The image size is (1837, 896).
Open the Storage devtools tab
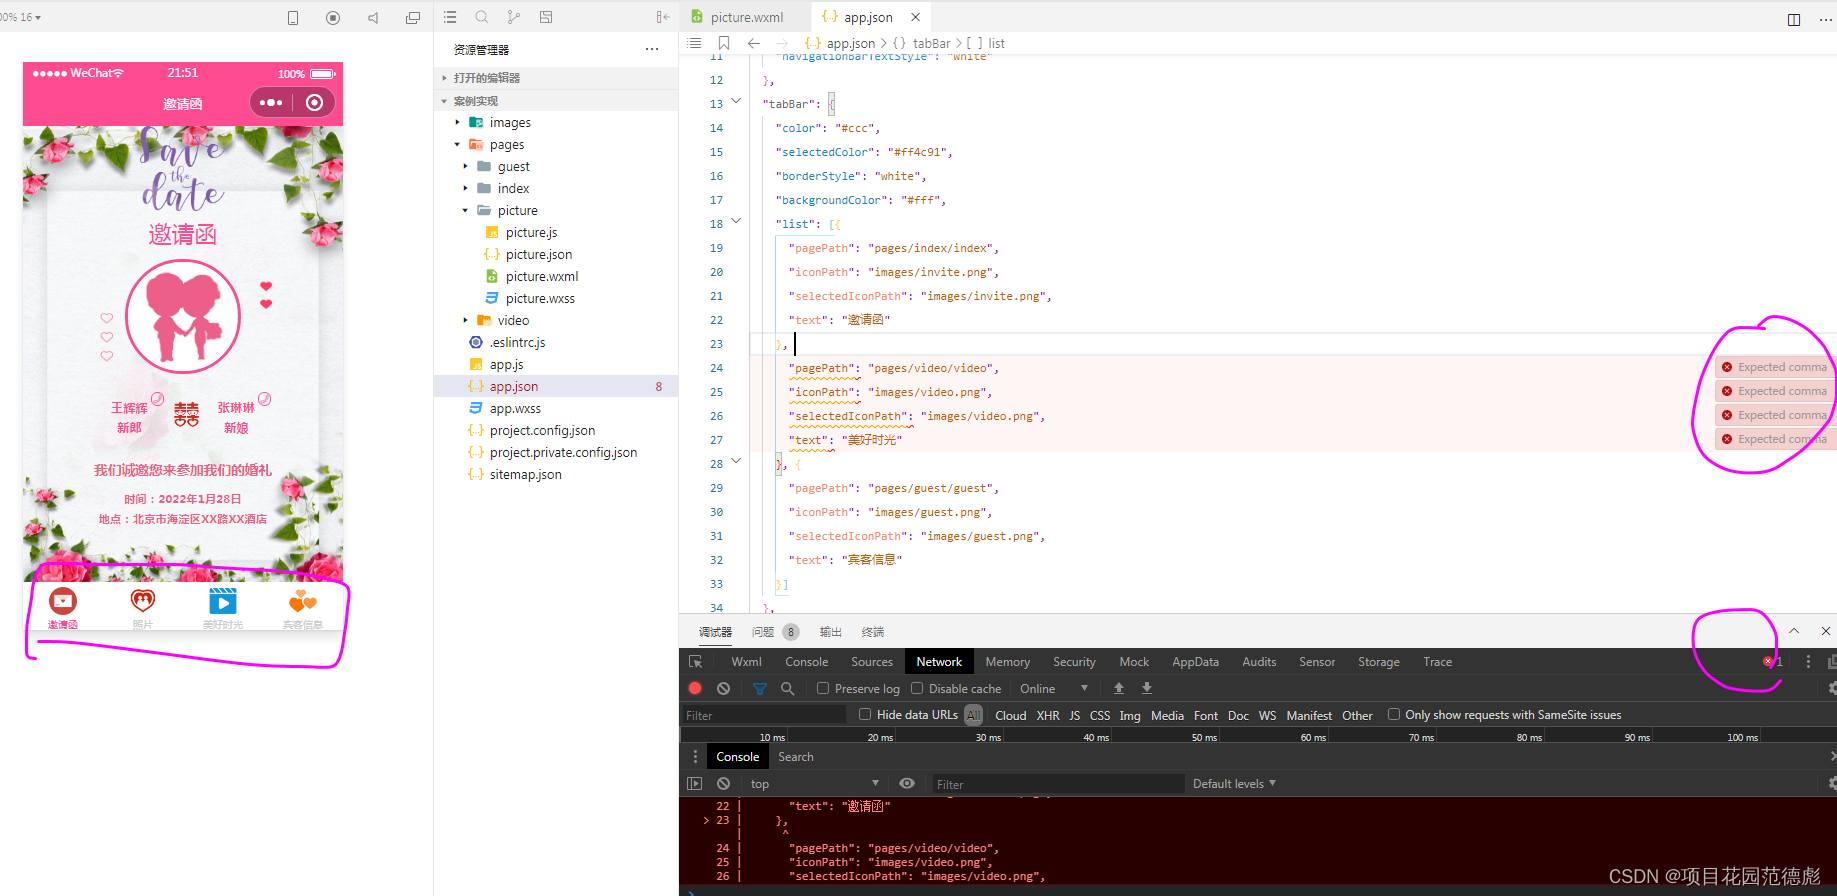point(1378,662)
